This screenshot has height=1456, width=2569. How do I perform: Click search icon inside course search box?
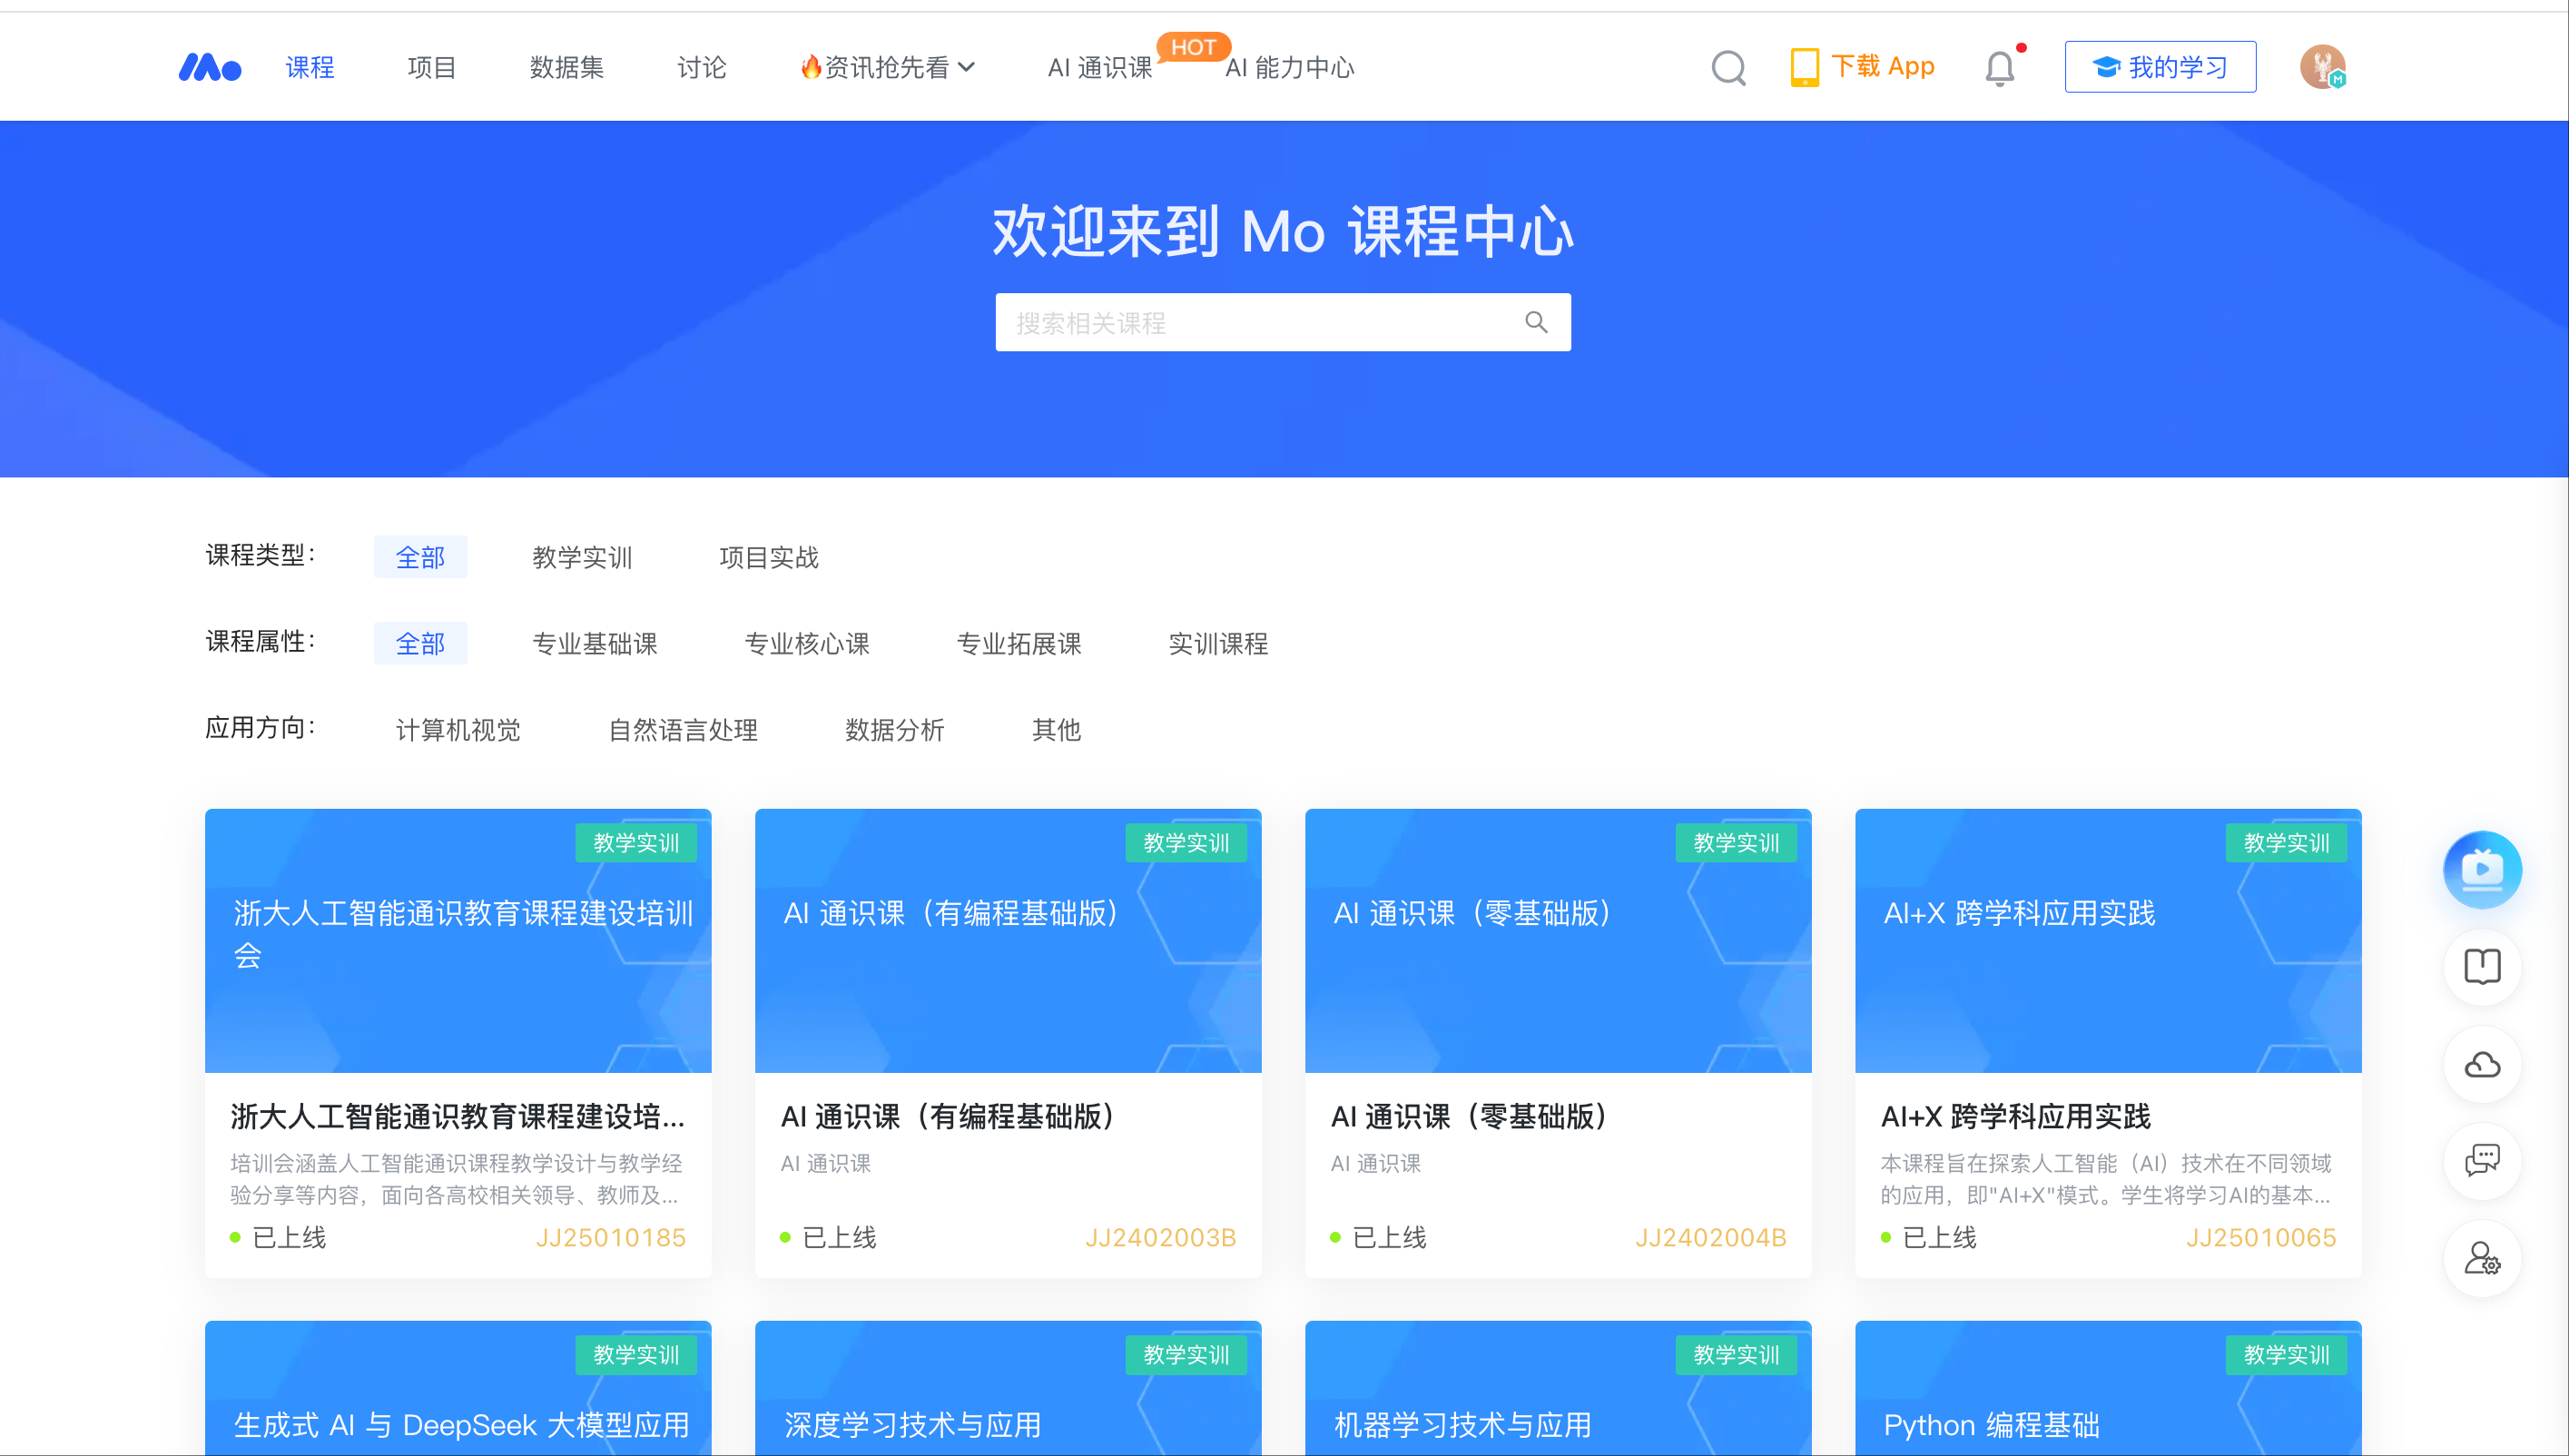coord(1536,322)
